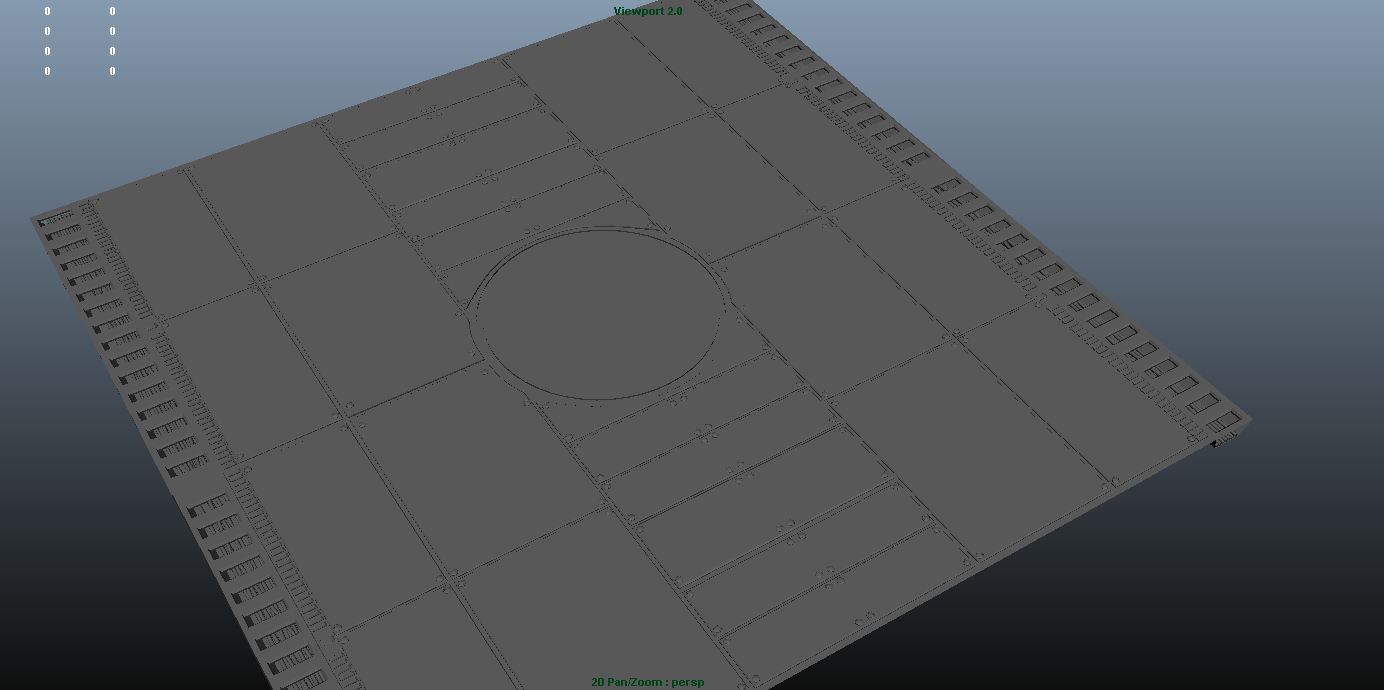Click the bottom zero in right HUD column
Viewport: 1384px width, 690px height.
pos(111,71)
